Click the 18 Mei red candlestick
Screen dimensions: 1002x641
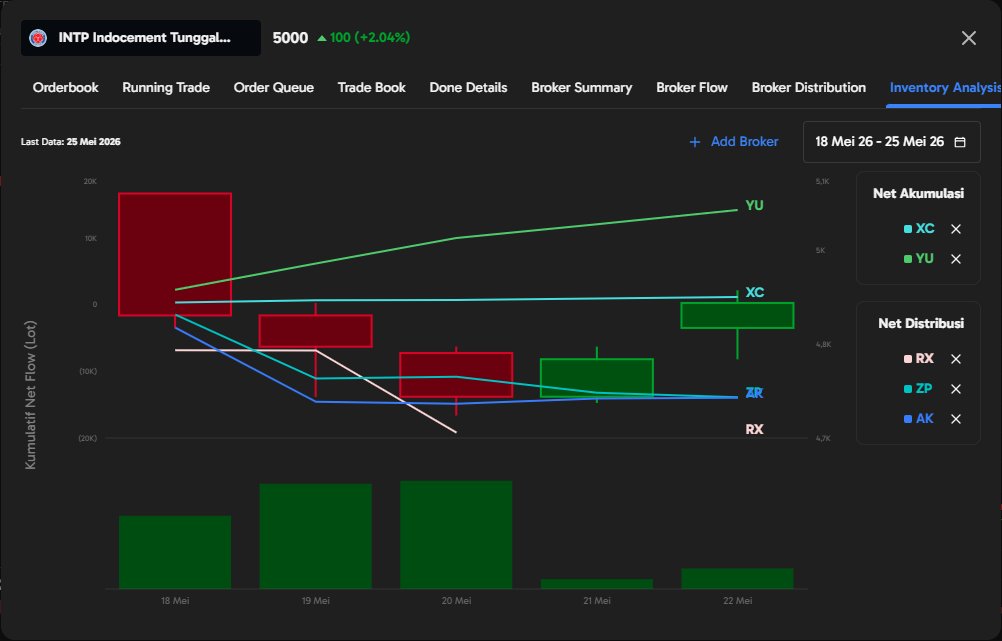(x=175, y=254)
